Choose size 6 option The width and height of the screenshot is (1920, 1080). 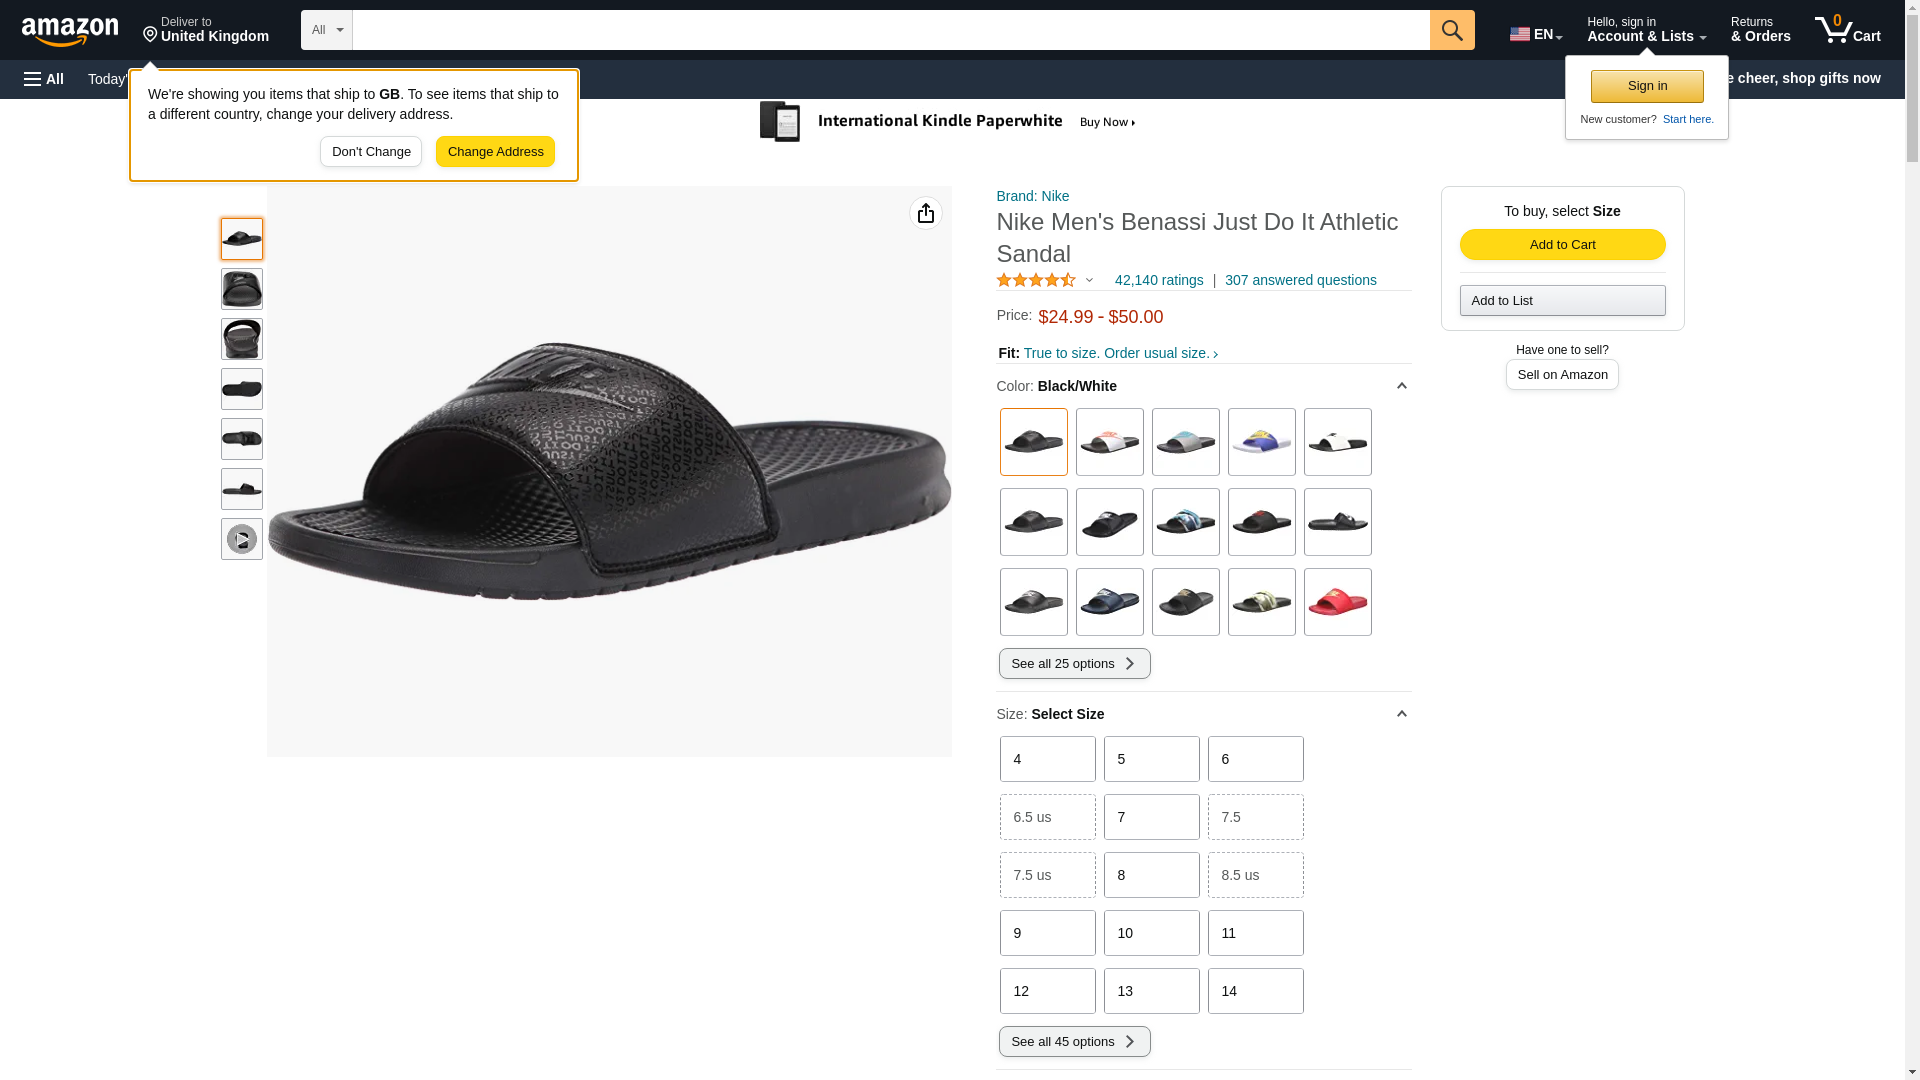pyautogui.click(x=1255, y=759)
